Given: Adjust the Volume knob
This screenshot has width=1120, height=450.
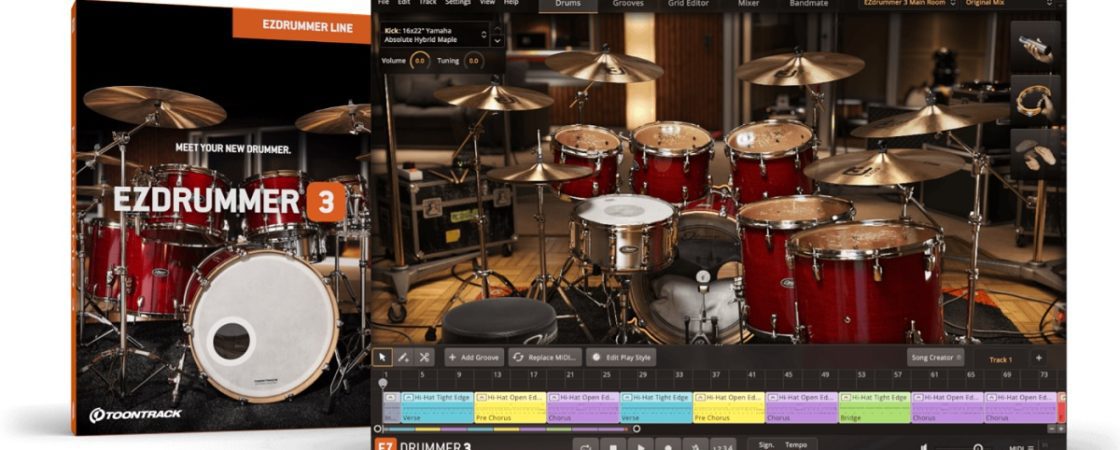Looking at the screenshot, I should (x=419, y=61).
